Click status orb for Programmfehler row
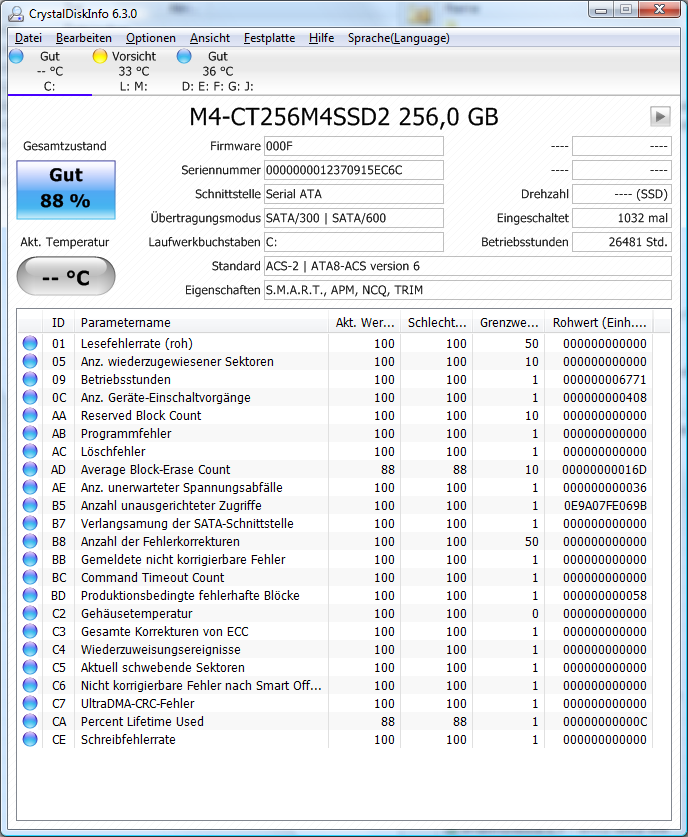Image resolution: width=688 pixels, height=837 pixels. pyautogui.click(x=30, y=433)
